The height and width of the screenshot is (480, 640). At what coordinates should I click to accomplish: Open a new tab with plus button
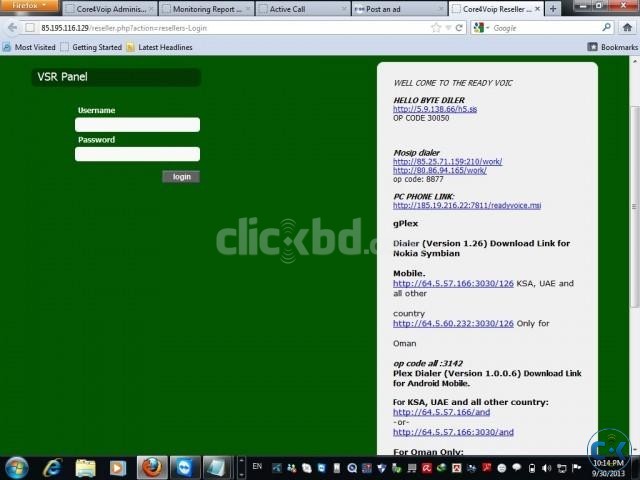[553, 9]
